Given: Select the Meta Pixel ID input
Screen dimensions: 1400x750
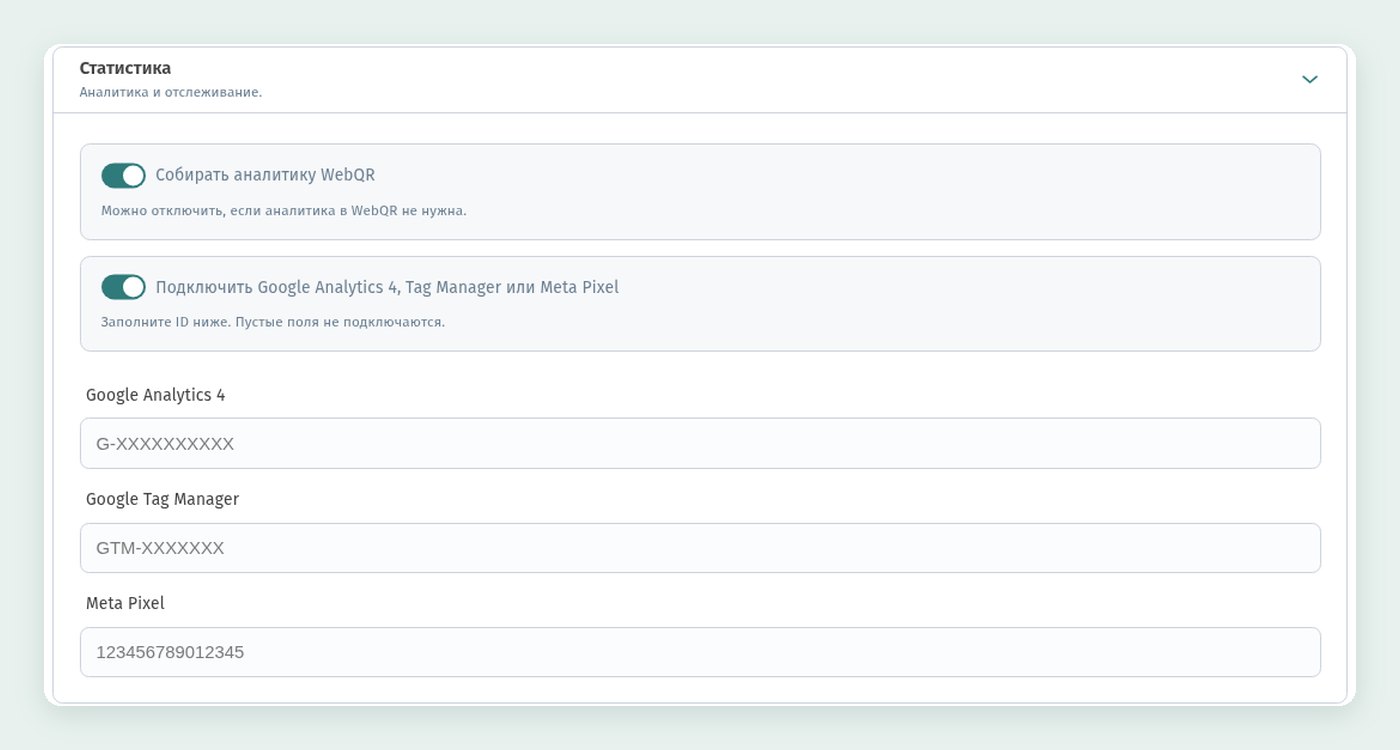Looking at the screenshot, I should [x=700, y=652].
